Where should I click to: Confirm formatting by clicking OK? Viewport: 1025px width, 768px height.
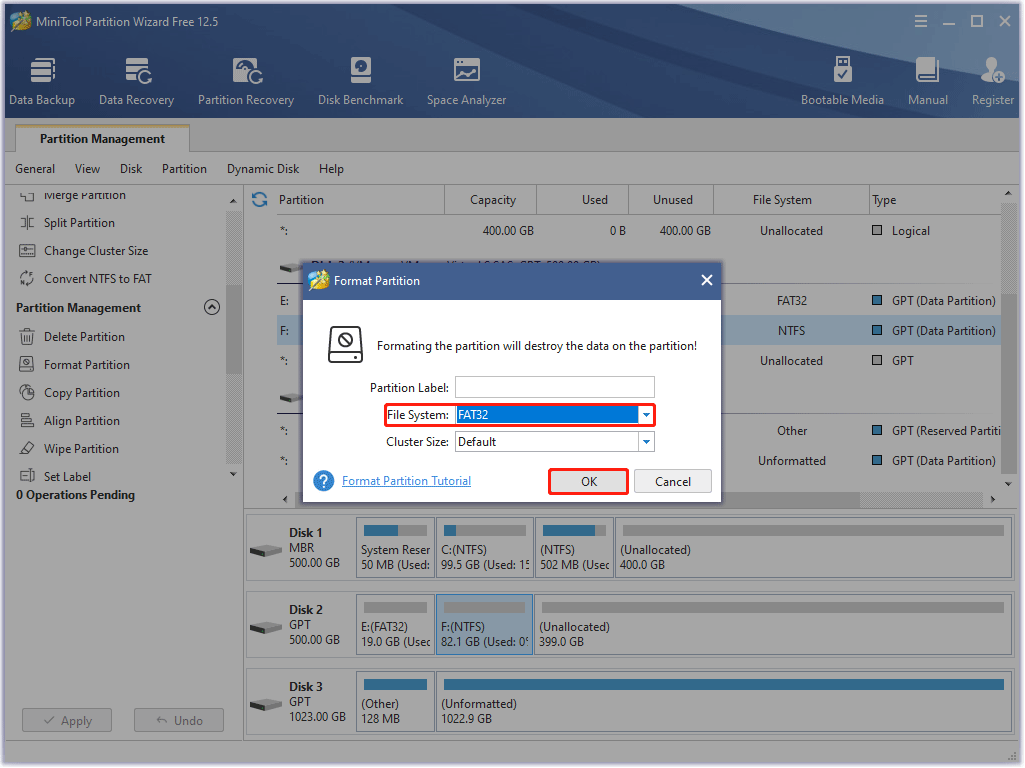[588, 481]
